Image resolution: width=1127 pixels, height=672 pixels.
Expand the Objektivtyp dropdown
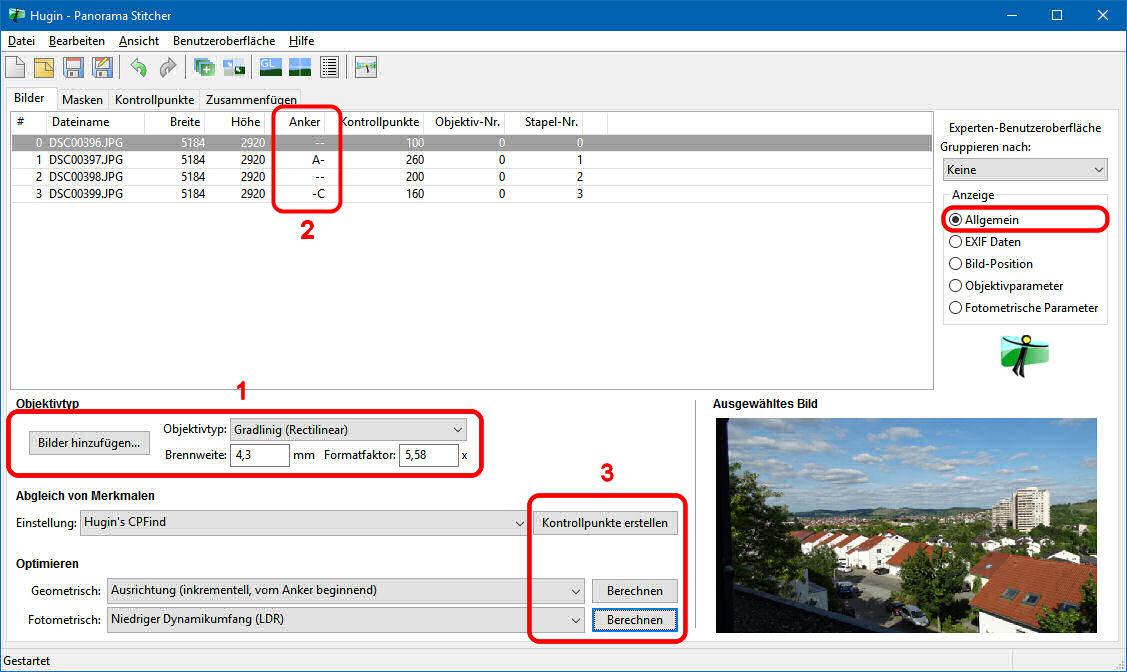pos(348,429)
